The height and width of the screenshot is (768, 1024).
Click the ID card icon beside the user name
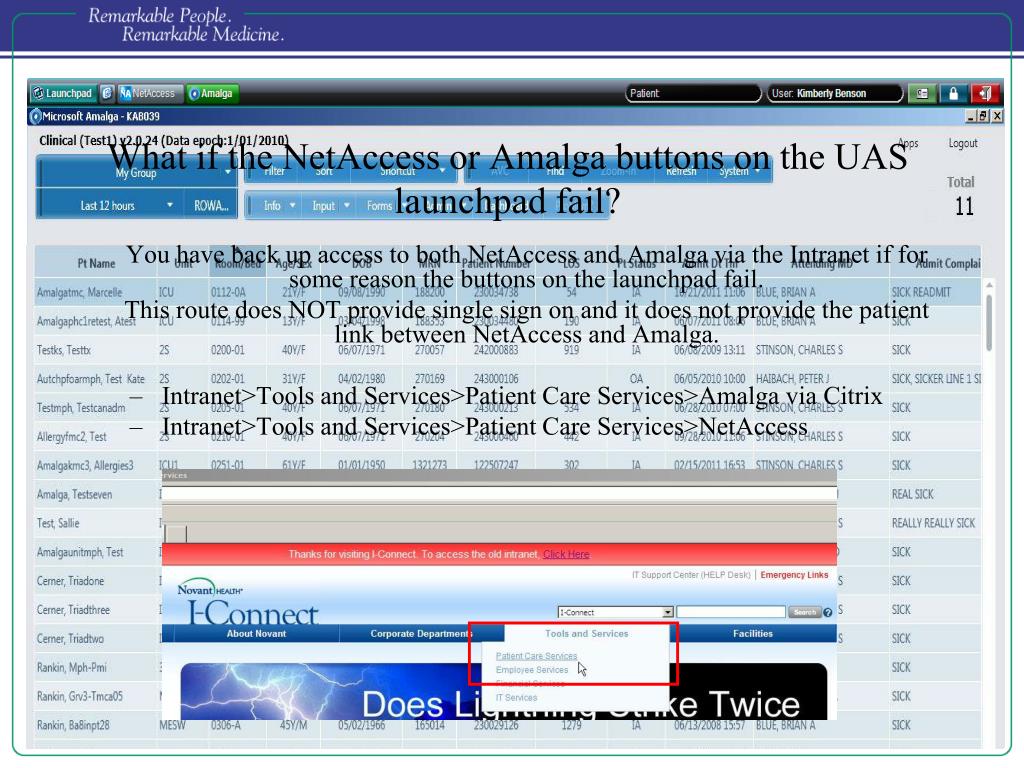click(922, 94)
